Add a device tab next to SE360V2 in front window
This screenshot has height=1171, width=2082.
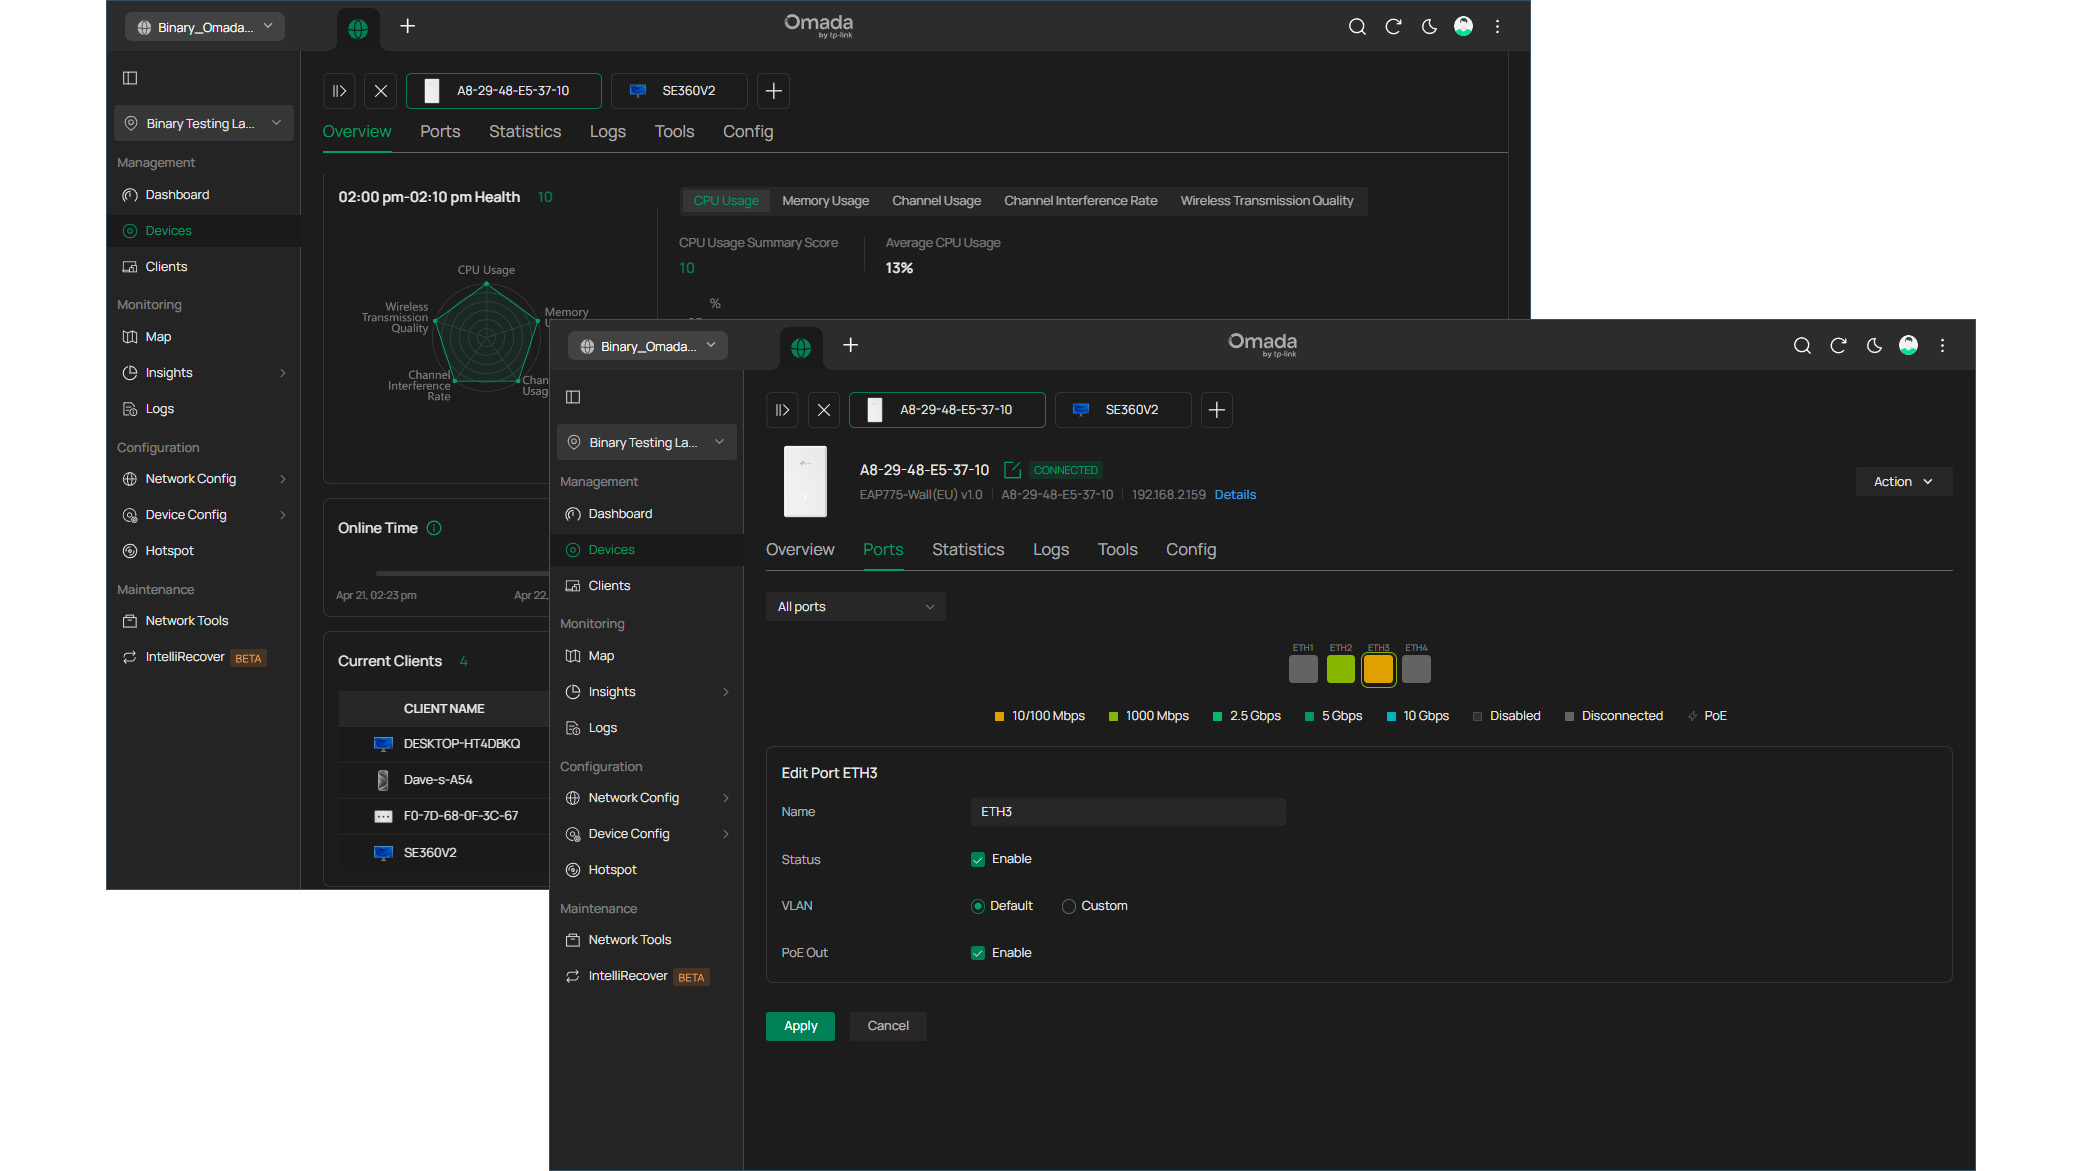coord(1216,410)
